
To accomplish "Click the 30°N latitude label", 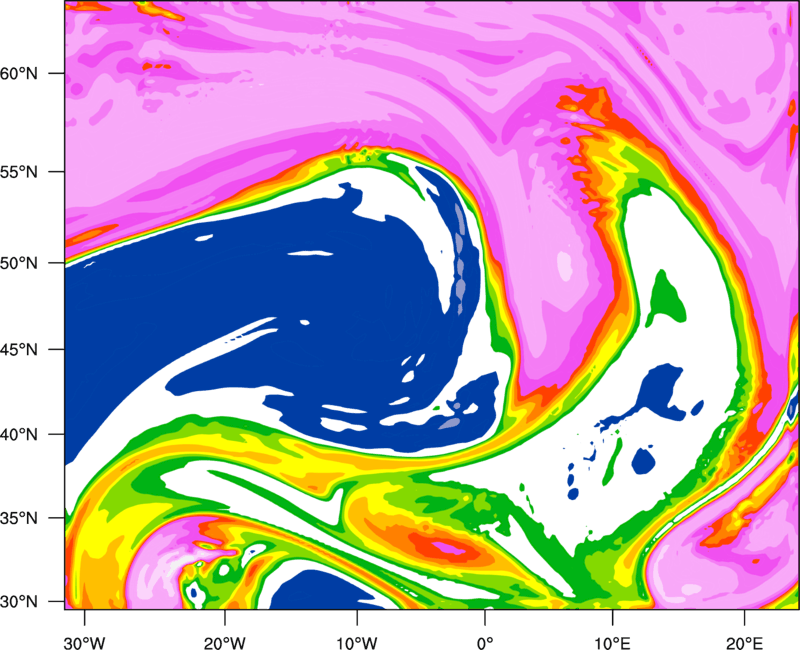I will pyautogui.click(x=19, y=602).
